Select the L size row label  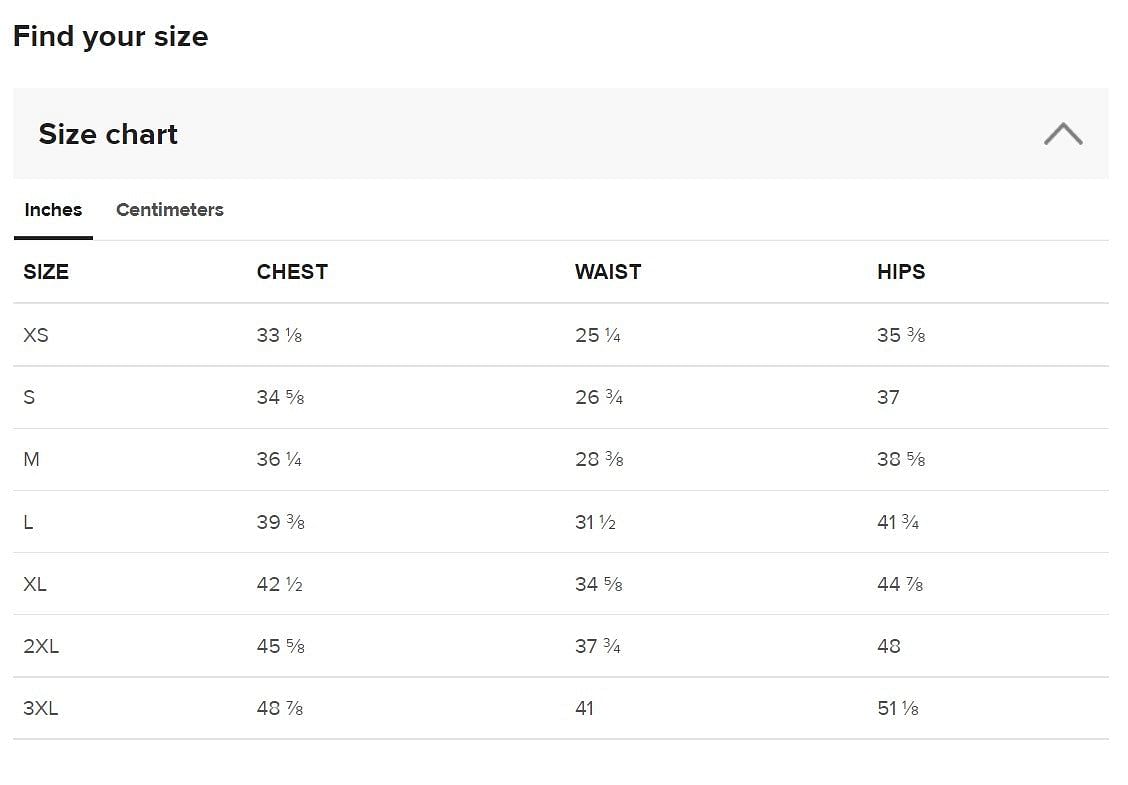28,522
